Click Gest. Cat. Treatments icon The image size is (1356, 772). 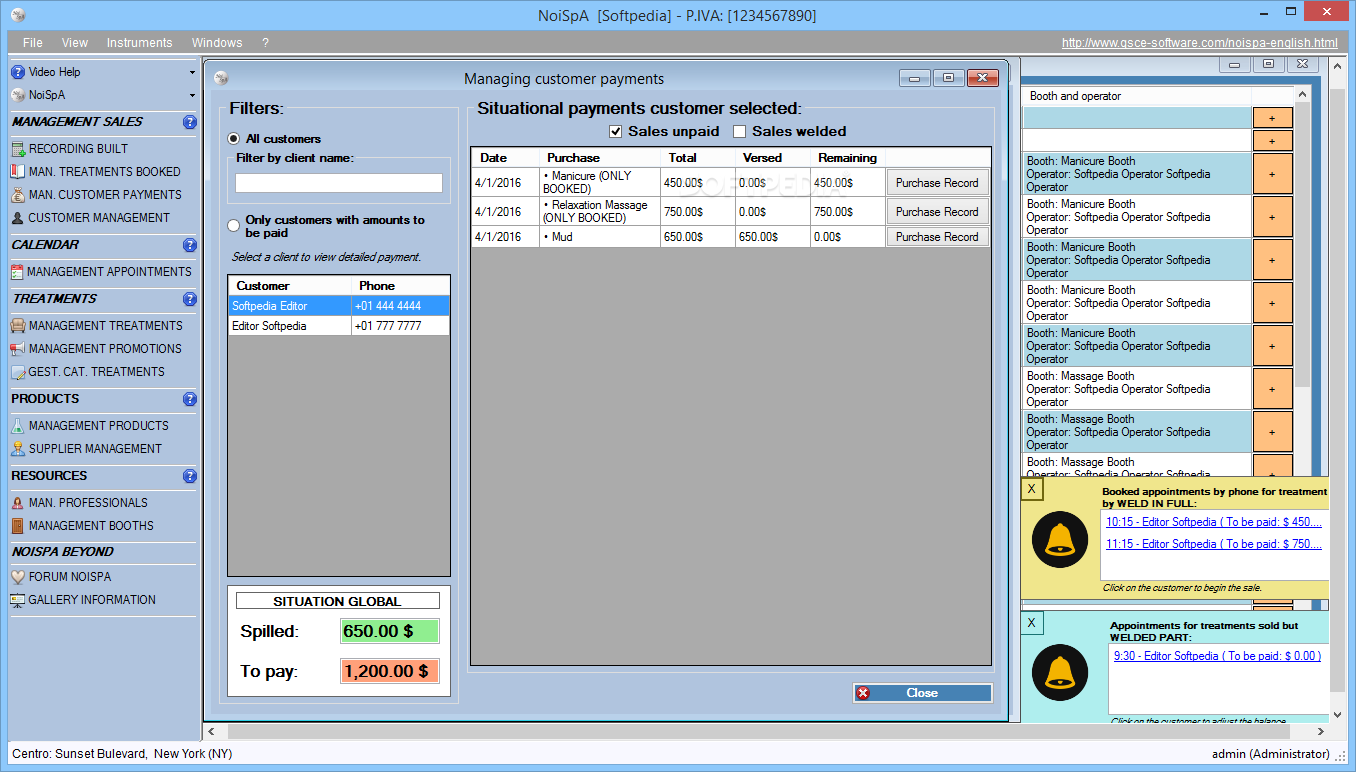click(x=18, y=372)
